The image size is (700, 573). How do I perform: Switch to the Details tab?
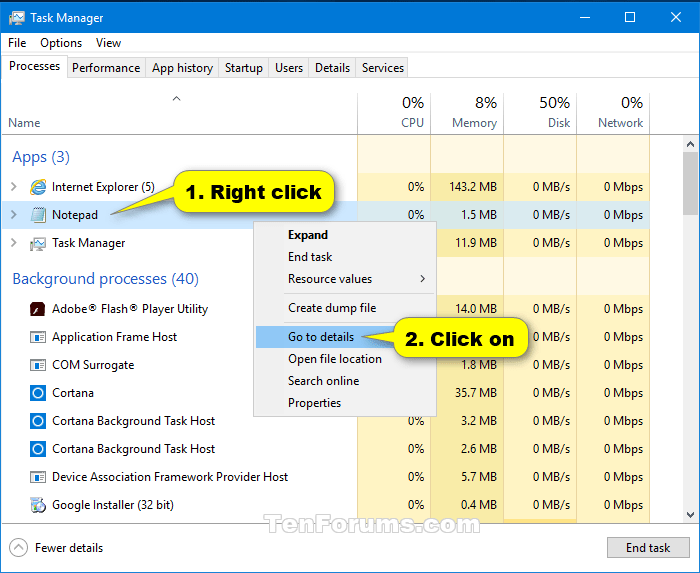(x=332, y=68)
